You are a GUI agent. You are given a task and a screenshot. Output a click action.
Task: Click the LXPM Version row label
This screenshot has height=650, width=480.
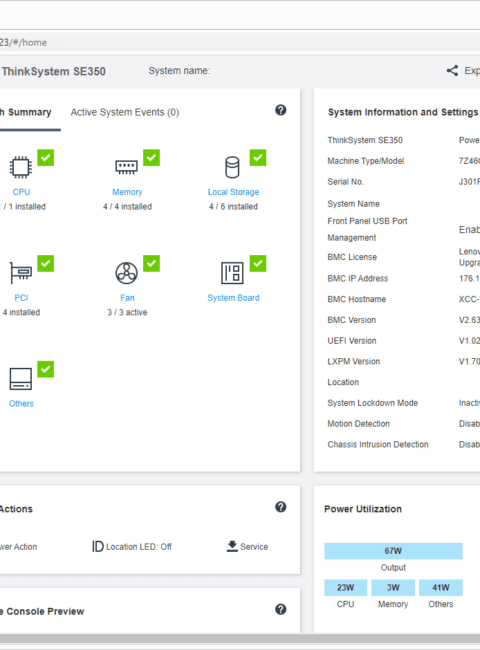coord(354,361)
